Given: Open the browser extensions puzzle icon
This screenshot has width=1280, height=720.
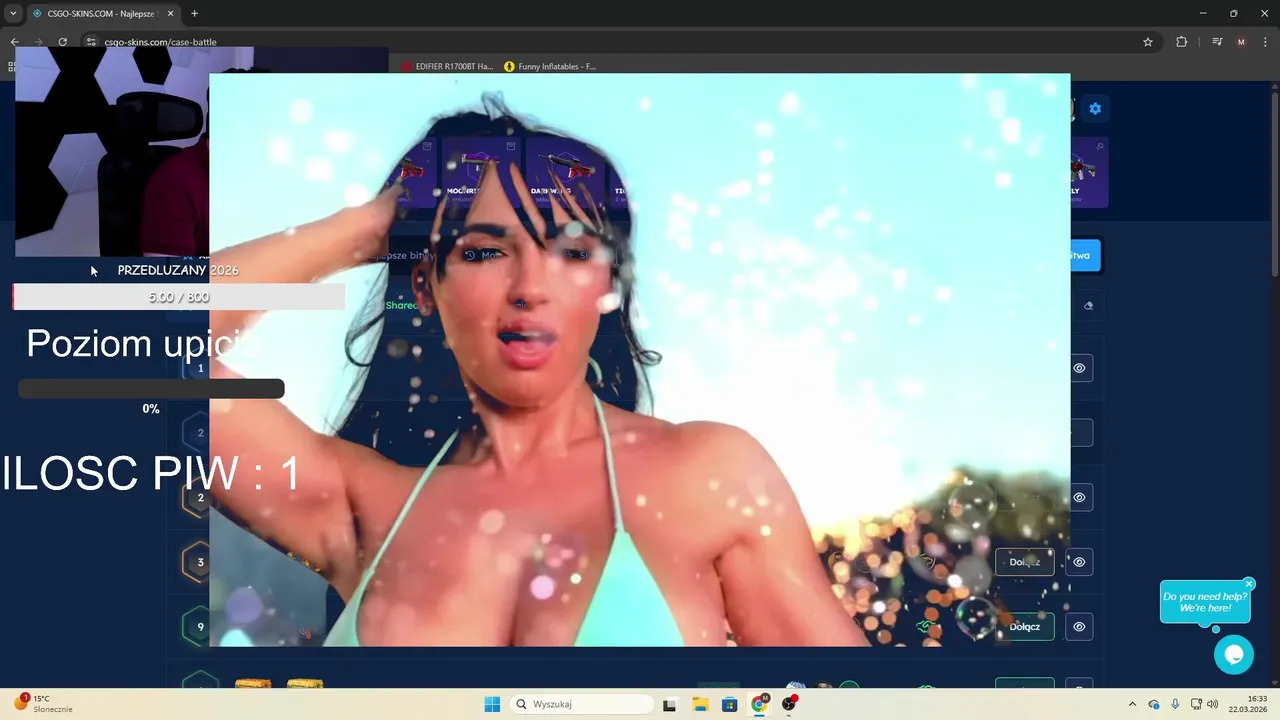Looking at the screenshot, I should pos(1181,42).
